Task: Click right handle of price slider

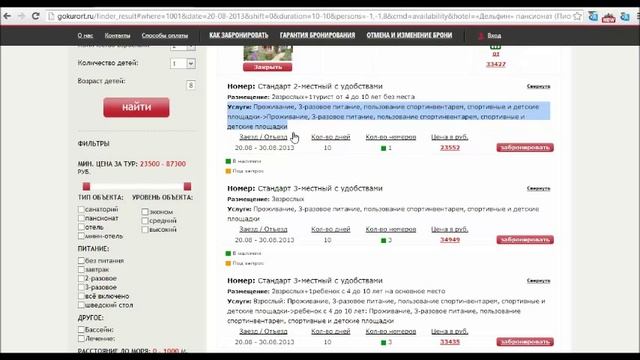Action: tap(187, 186)
